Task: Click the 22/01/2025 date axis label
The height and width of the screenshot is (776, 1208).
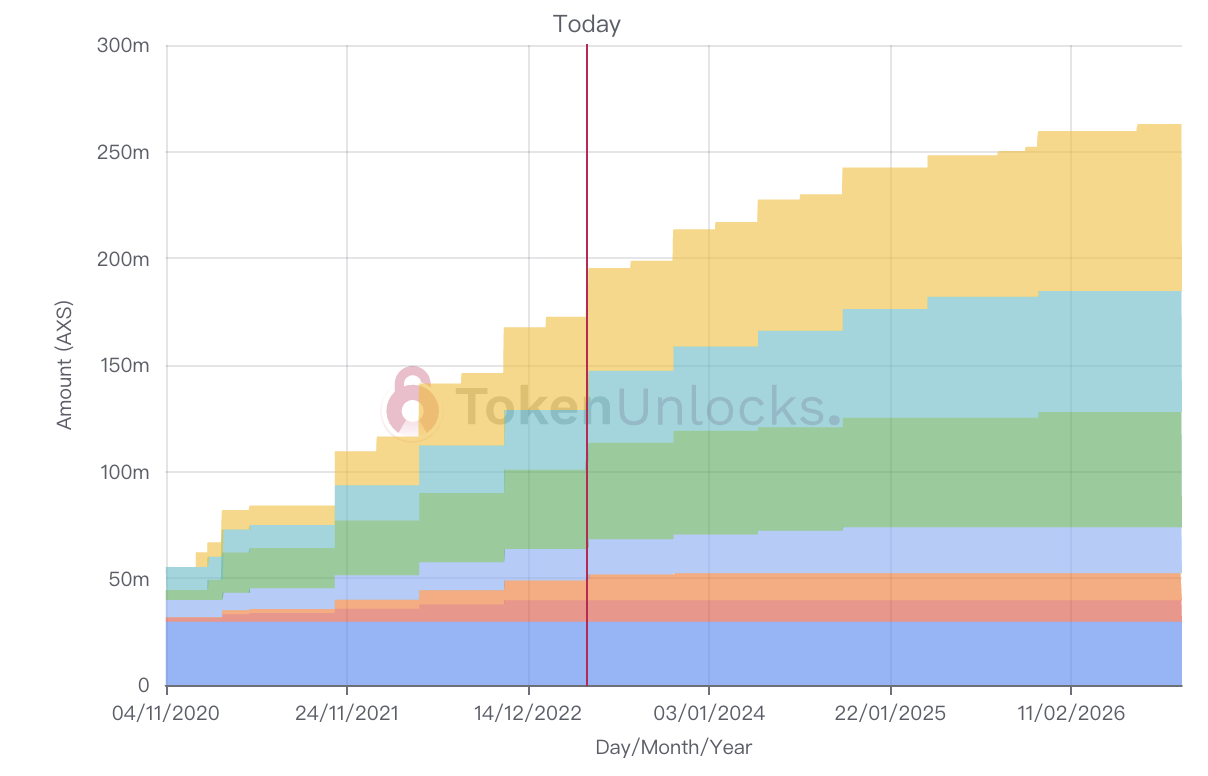Action: tap(890, 714)
